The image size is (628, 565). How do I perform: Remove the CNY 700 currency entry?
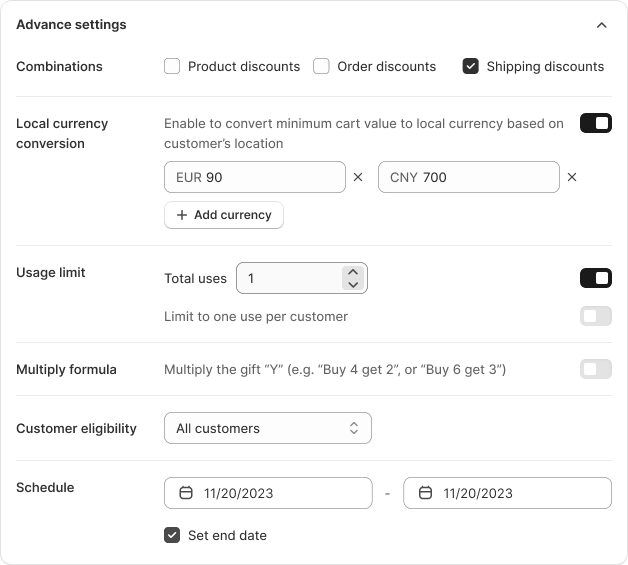pyautogui.click(x=572, y=178)
